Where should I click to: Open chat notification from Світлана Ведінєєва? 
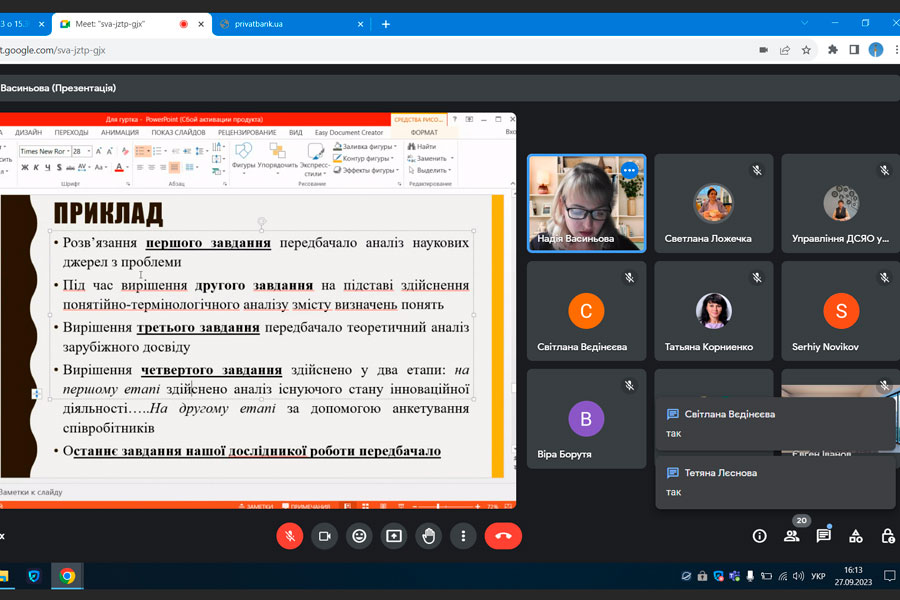pyautogui.click(x=775, y=423)
